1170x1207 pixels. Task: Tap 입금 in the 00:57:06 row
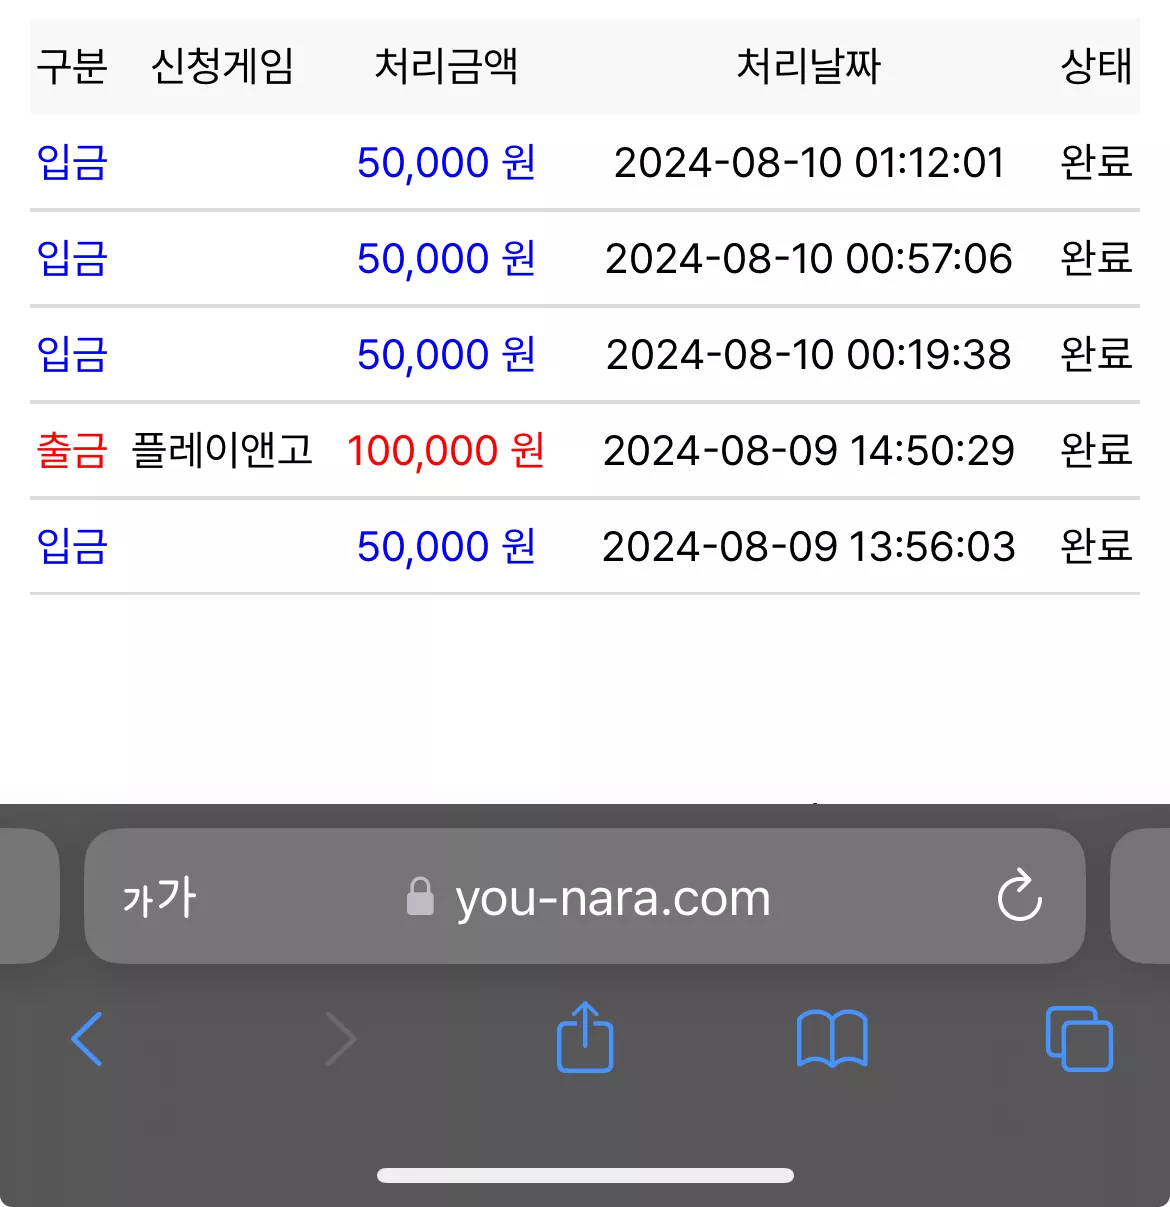pos(72,258)
